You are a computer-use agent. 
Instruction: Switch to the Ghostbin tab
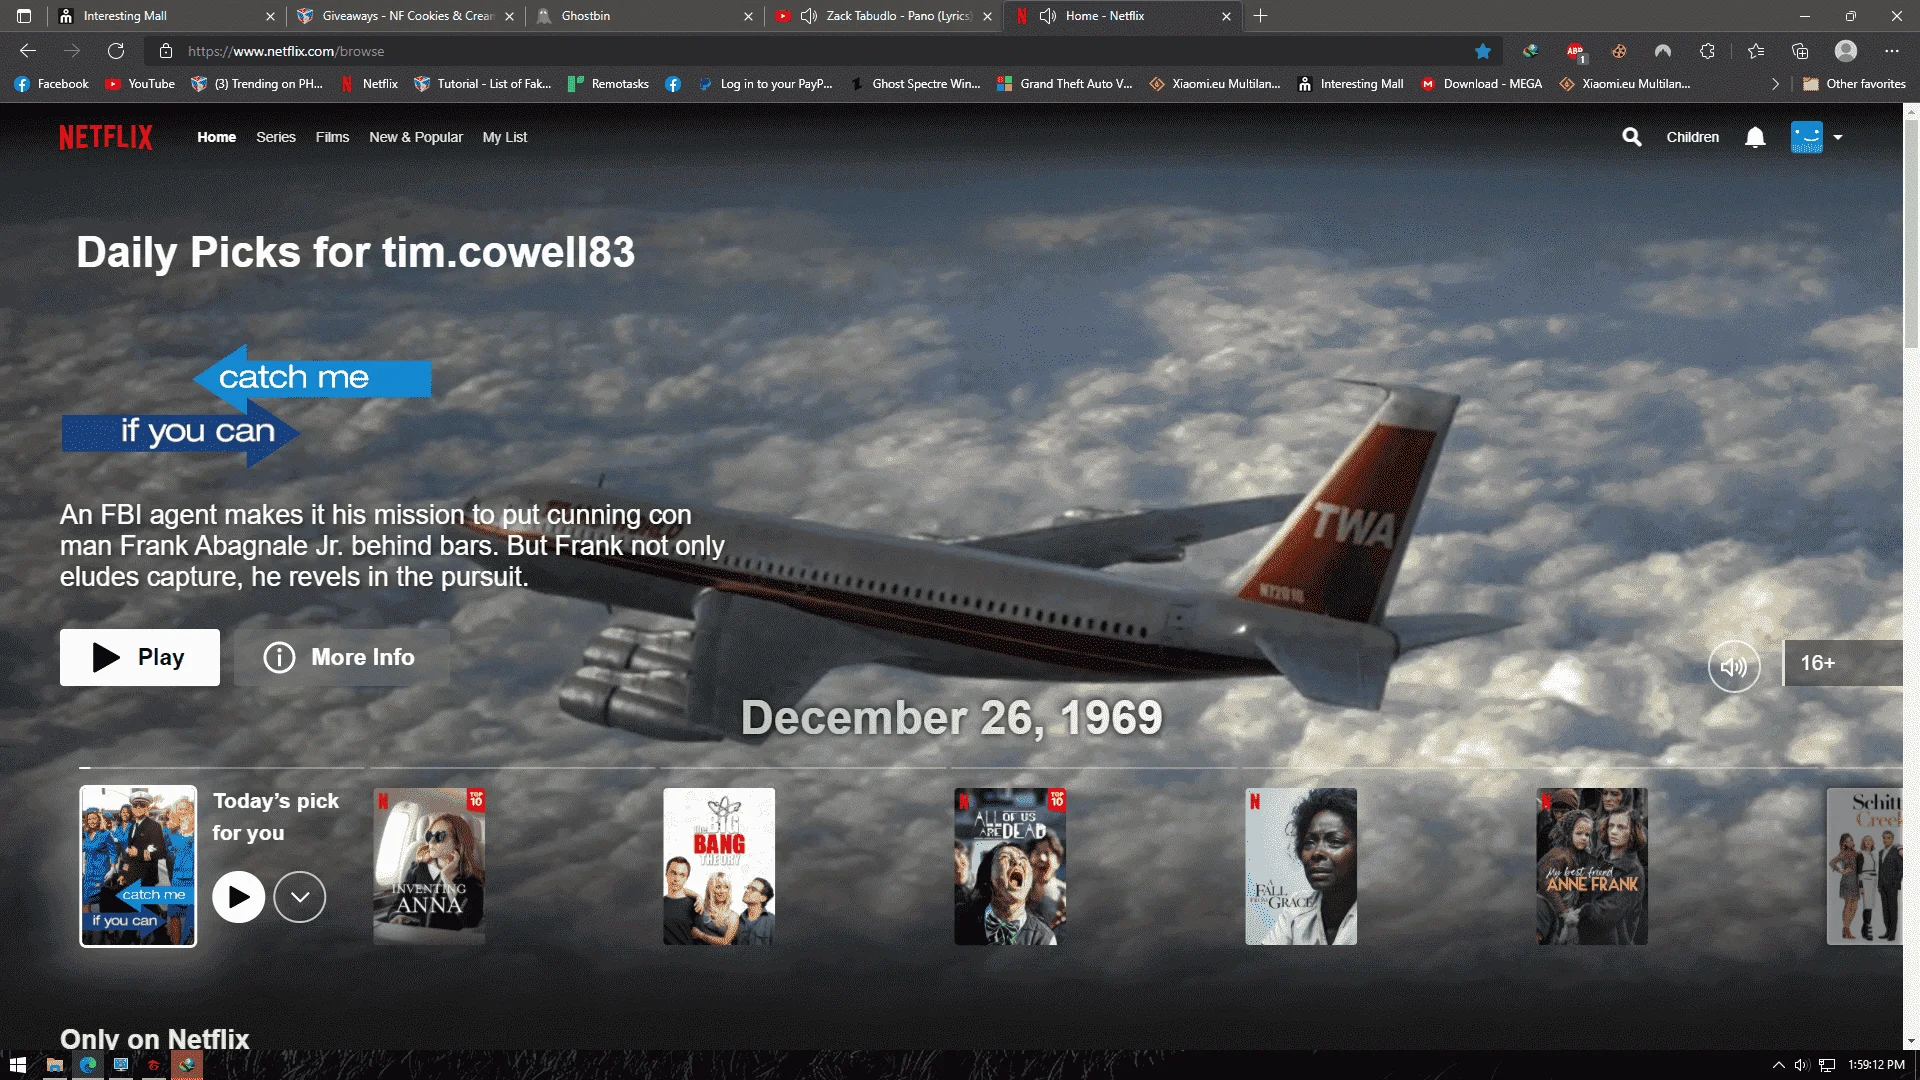(646, 16)
